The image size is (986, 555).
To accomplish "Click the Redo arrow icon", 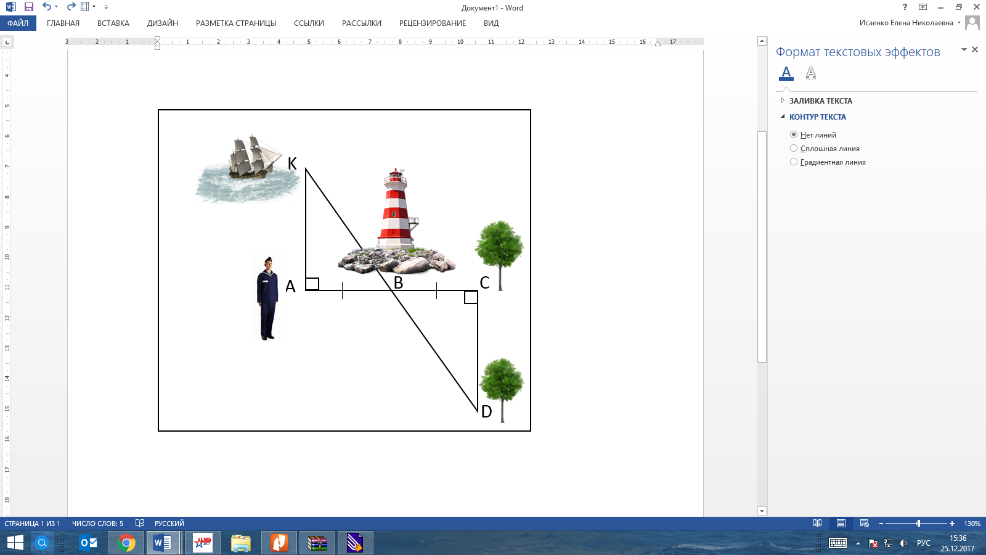I will pyautogui.click(x=71, y=7).
